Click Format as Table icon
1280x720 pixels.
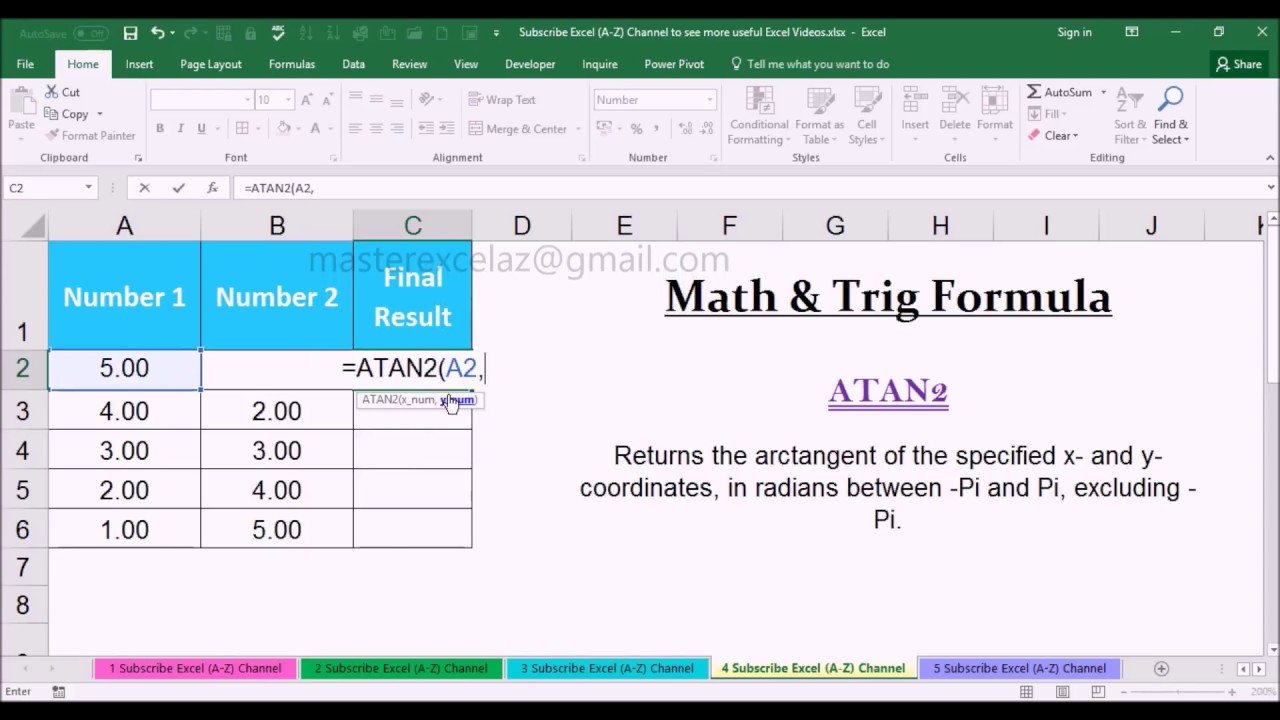pos(820,102)
